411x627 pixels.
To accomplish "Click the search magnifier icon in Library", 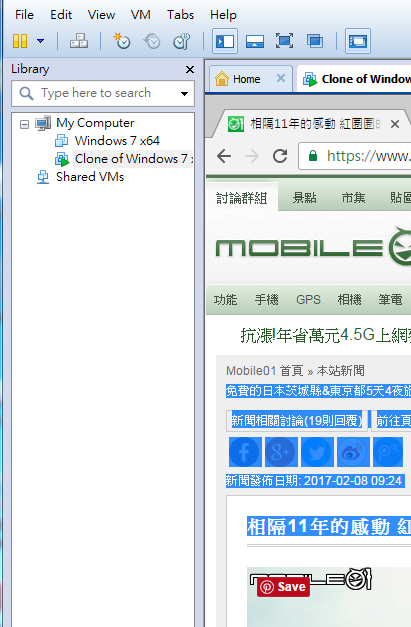I will pos(26,93).
